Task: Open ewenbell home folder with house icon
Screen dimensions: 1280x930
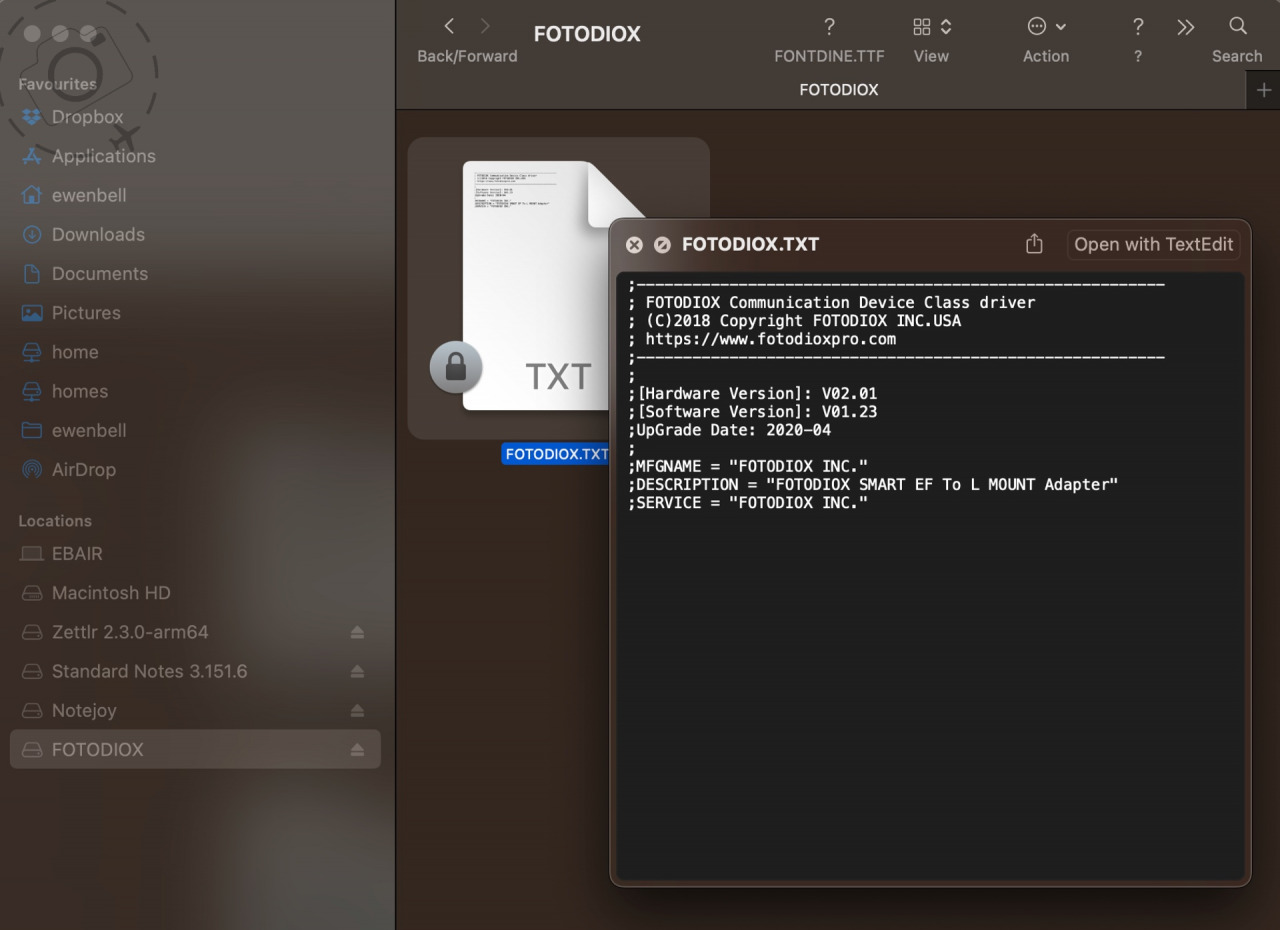Action: point(89,195)
